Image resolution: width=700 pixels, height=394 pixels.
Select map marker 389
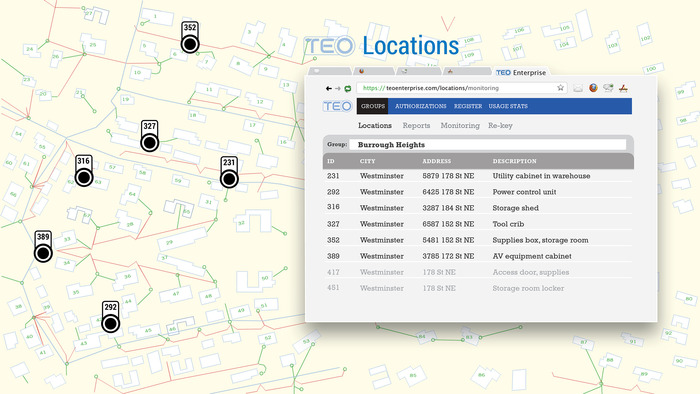pos(43,246)
